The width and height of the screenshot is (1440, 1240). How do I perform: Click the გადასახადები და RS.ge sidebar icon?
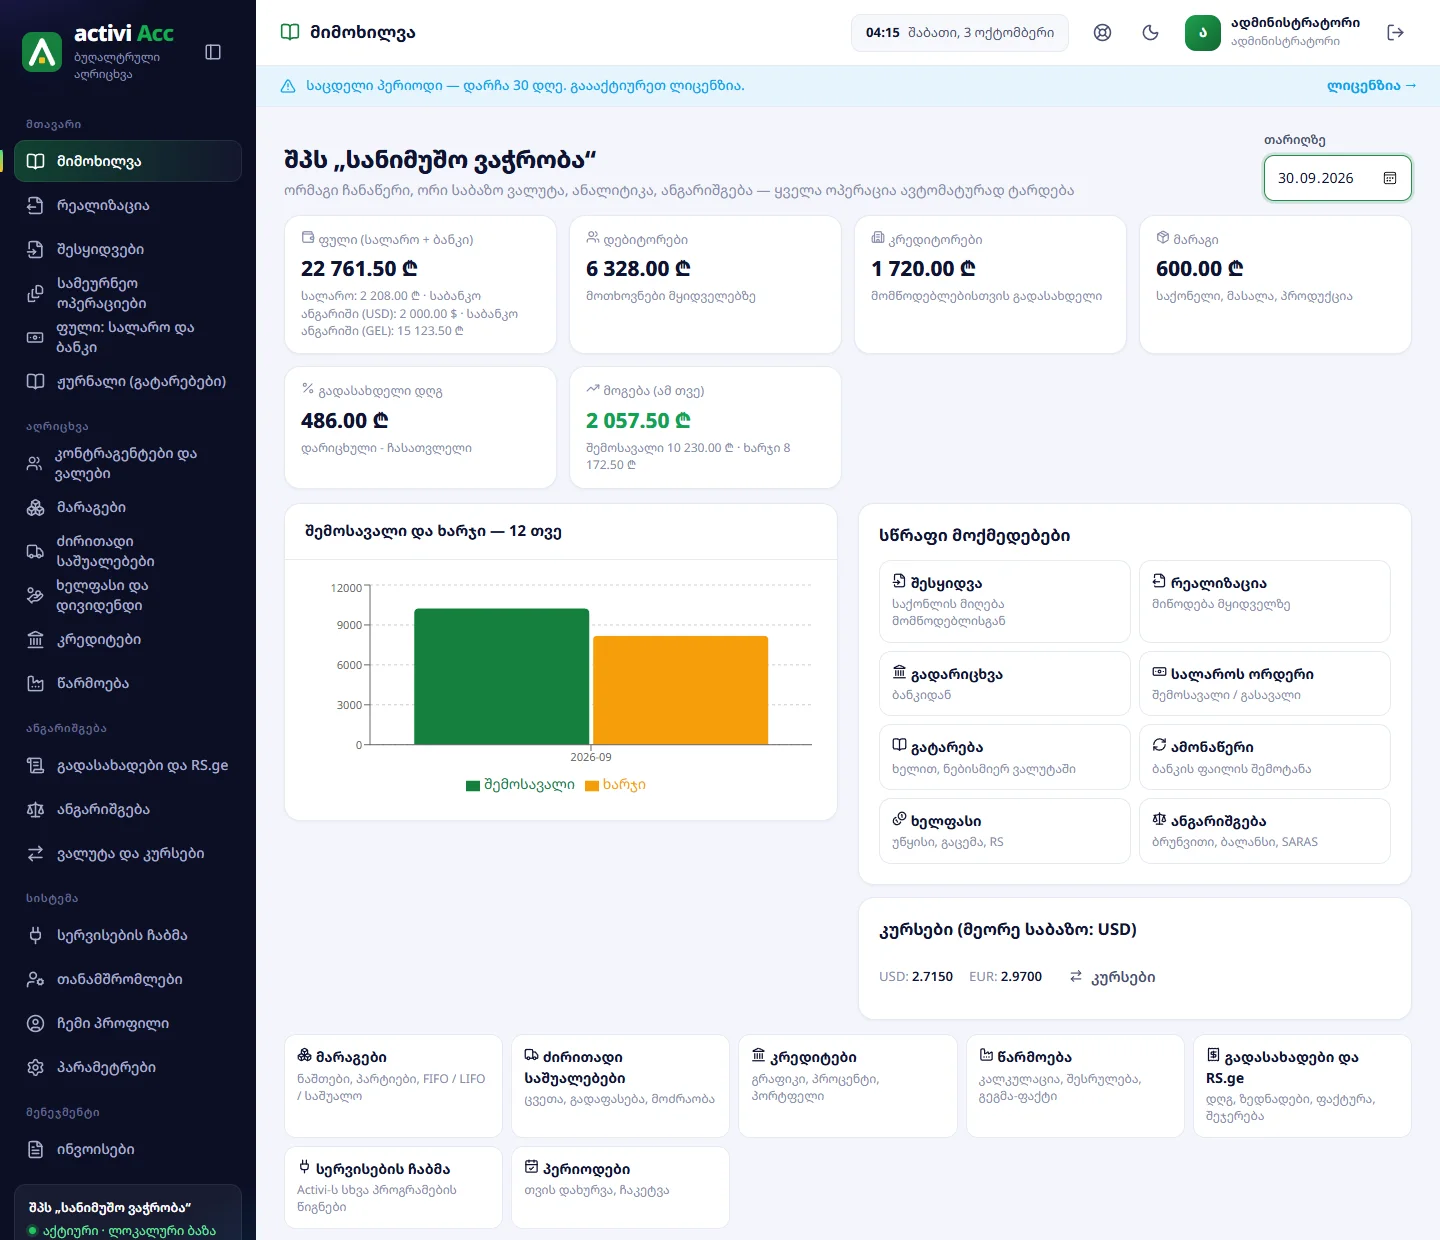click(x=35, y=765)
